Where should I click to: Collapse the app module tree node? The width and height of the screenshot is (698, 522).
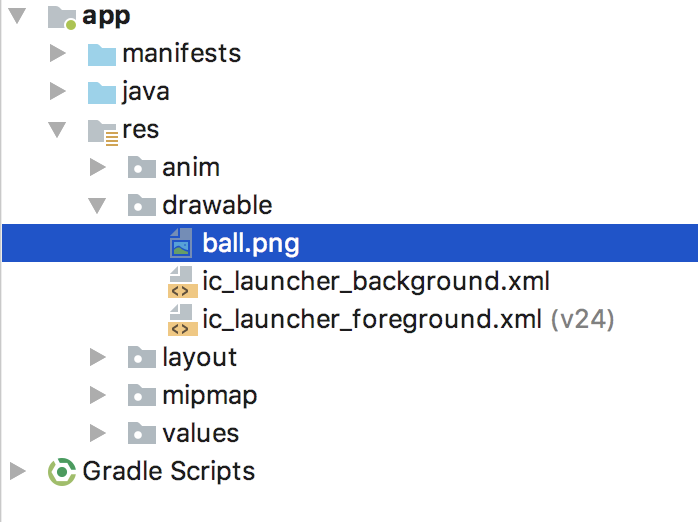click(17, 16)
